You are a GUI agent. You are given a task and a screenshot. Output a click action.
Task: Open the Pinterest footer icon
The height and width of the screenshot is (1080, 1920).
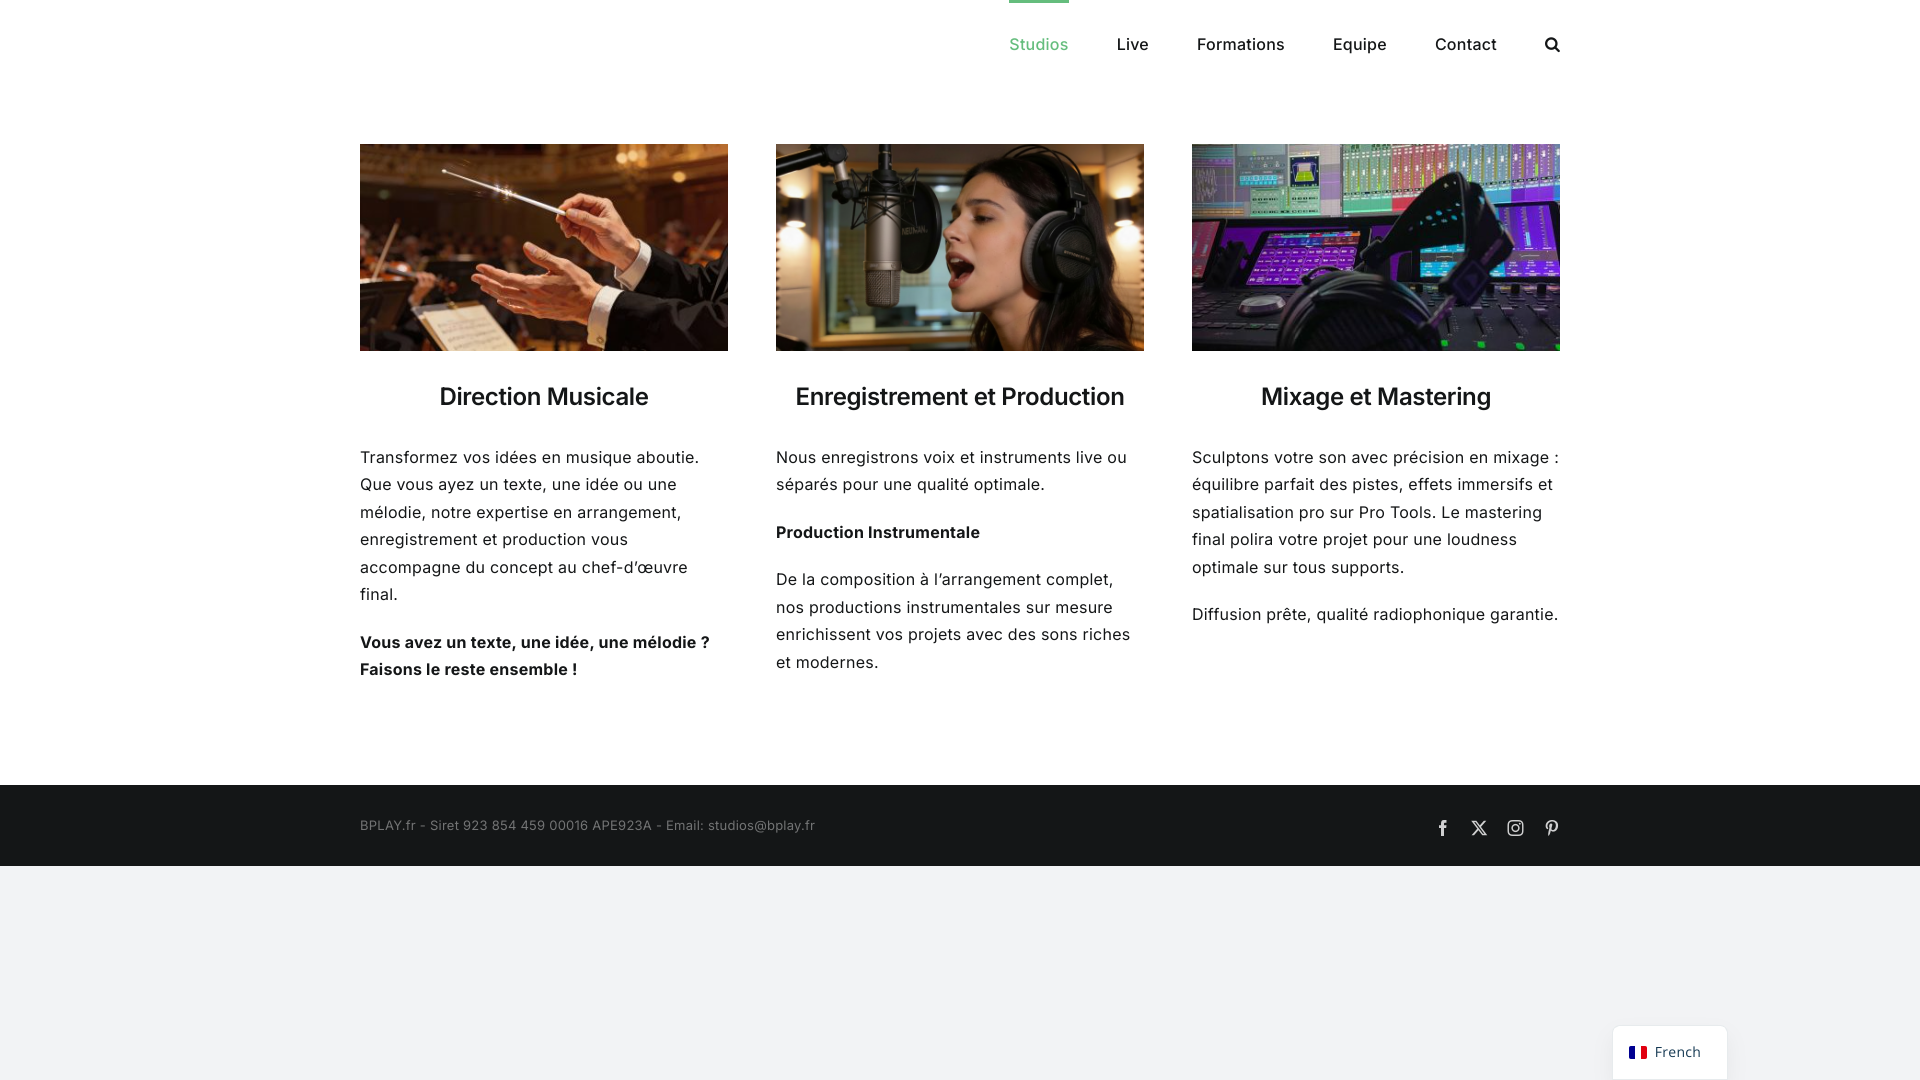click(1552, 828)
